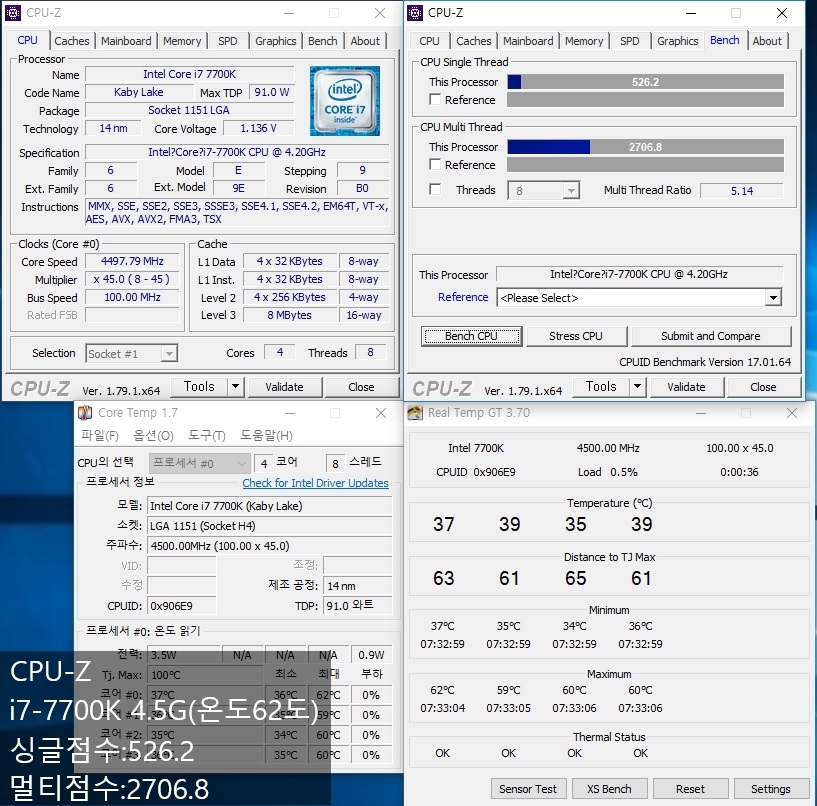817x806 pixels.
Task: Click Level 3 cache 8 MBytes value
Action: click(290, 315)
